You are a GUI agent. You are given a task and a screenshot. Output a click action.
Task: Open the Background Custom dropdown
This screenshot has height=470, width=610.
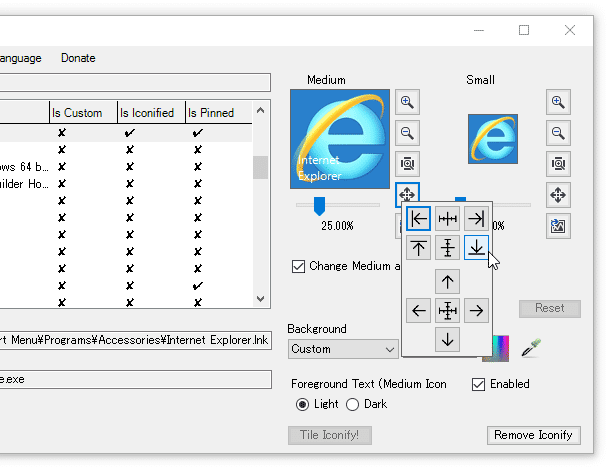tap(343, 349)
